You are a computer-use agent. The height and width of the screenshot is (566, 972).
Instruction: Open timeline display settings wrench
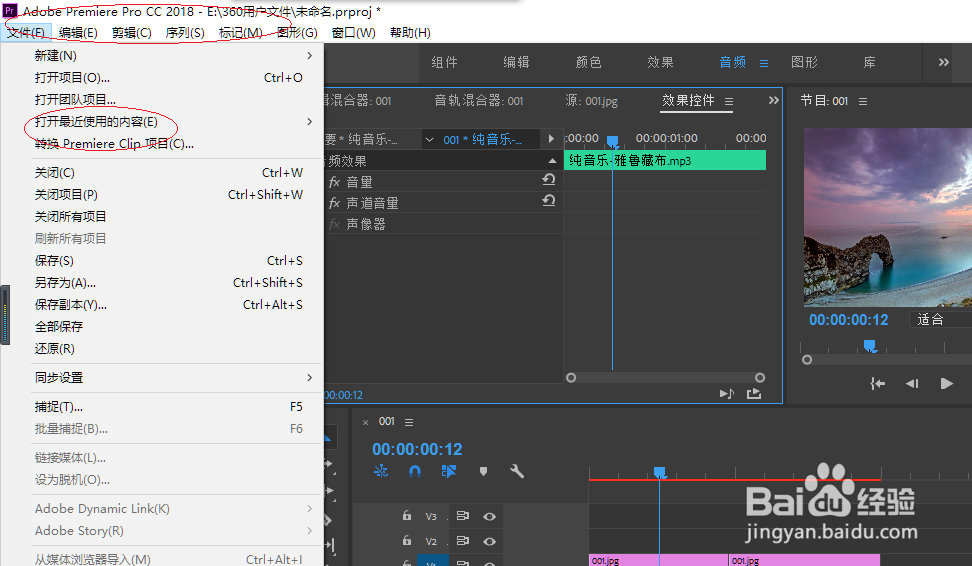517,471
